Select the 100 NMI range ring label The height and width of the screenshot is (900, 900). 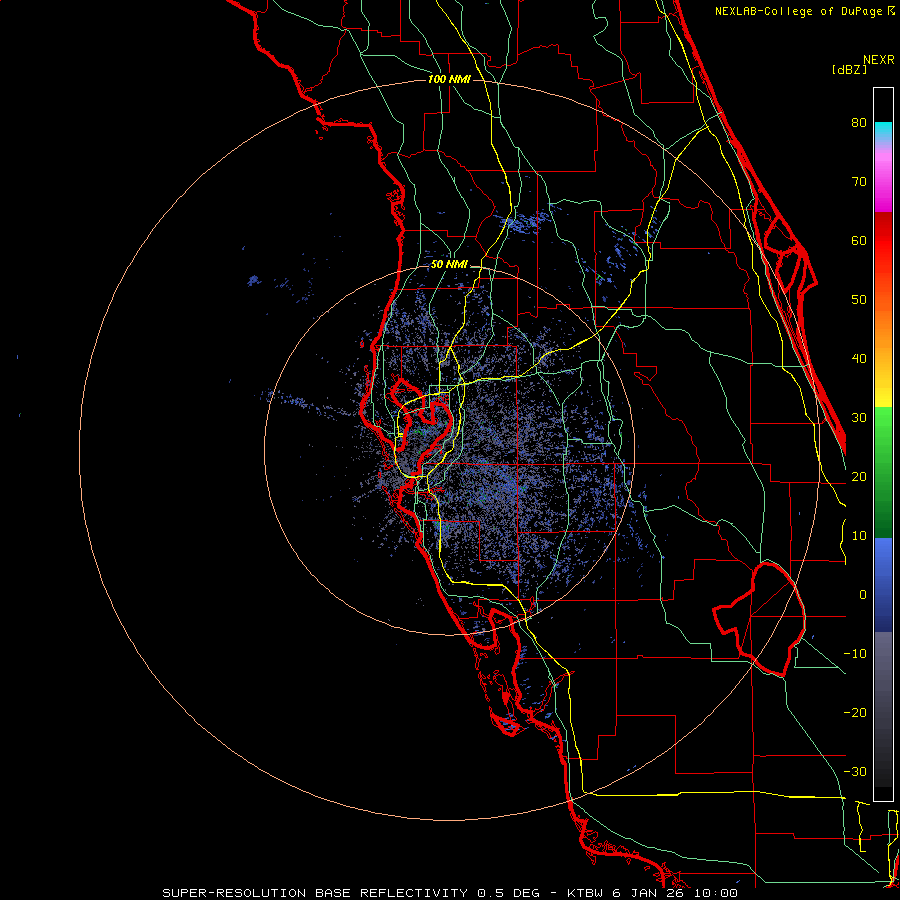(x=449, y=79)
